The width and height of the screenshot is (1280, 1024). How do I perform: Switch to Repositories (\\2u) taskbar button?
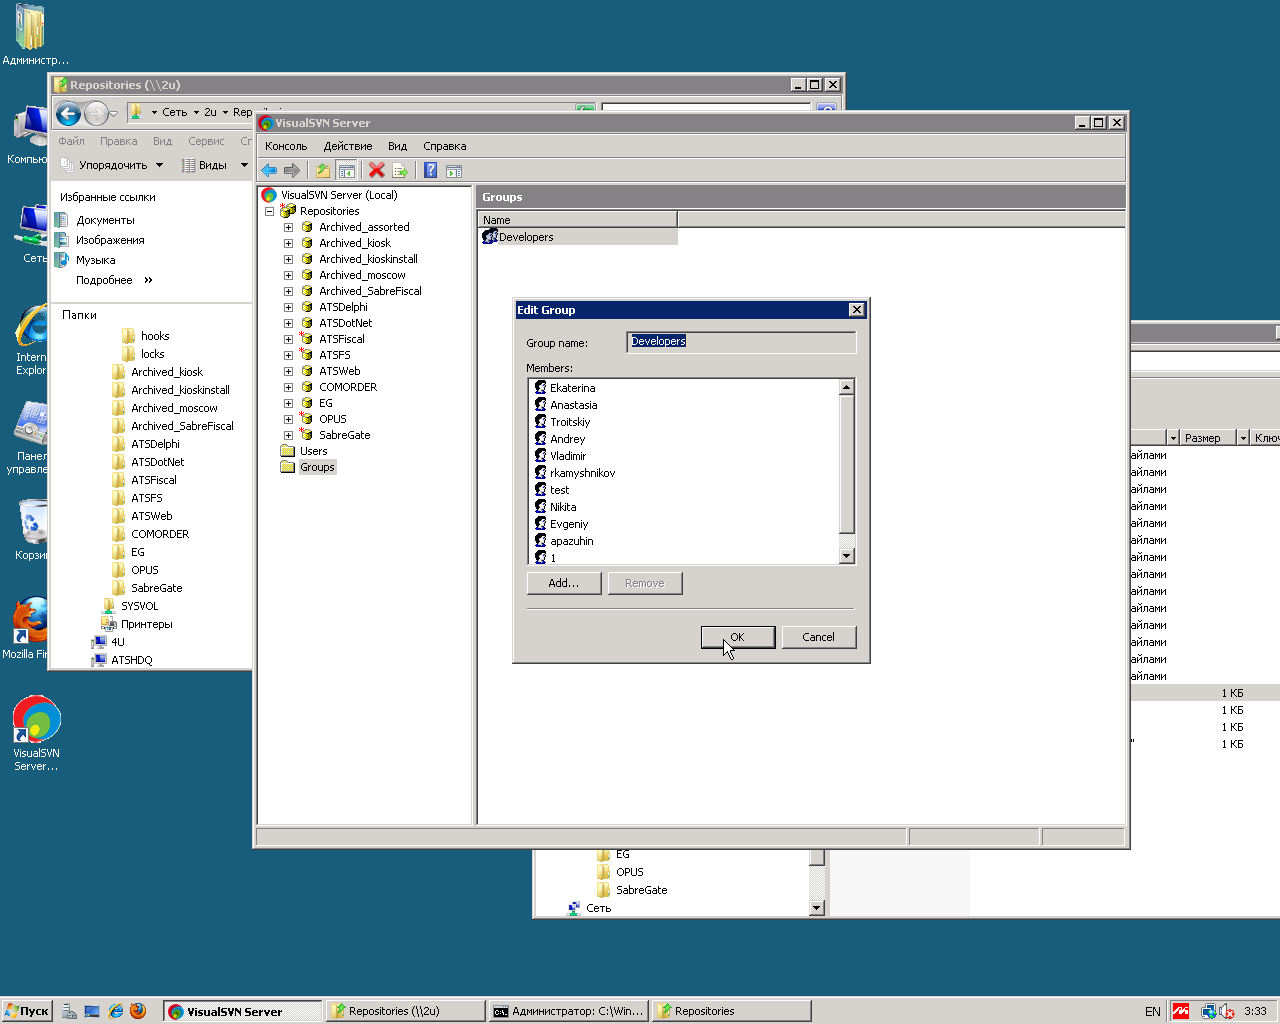click(405, 1011)
